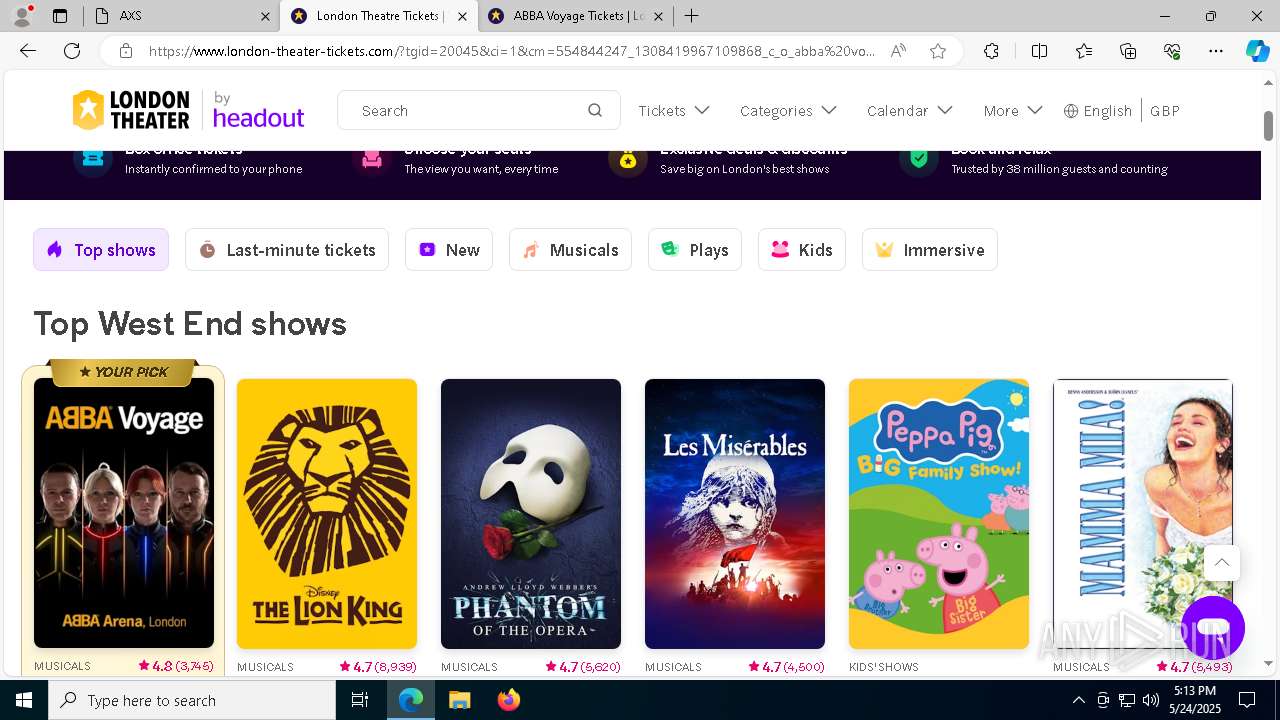Select the Kids filter
This screenshot has height=720, width=1280.
coord(802,250)
